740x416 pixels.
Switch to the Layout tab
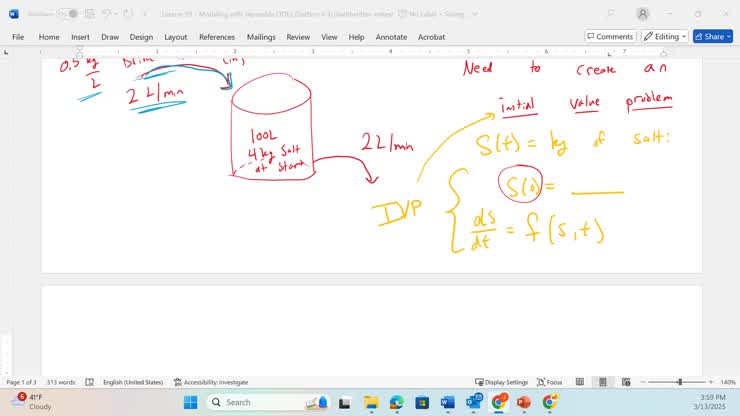pyautogui.click(x=176, y=37)
